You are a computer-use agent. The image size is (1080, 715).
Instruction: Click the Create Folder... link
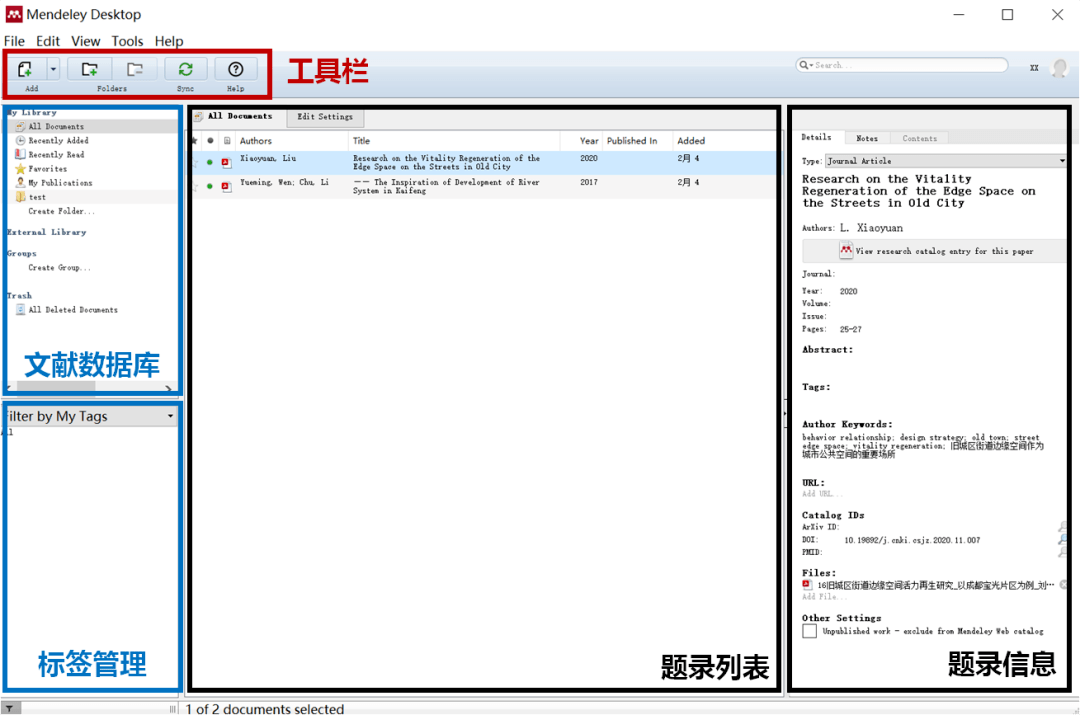pyautogui.click(x=61, y=211)
